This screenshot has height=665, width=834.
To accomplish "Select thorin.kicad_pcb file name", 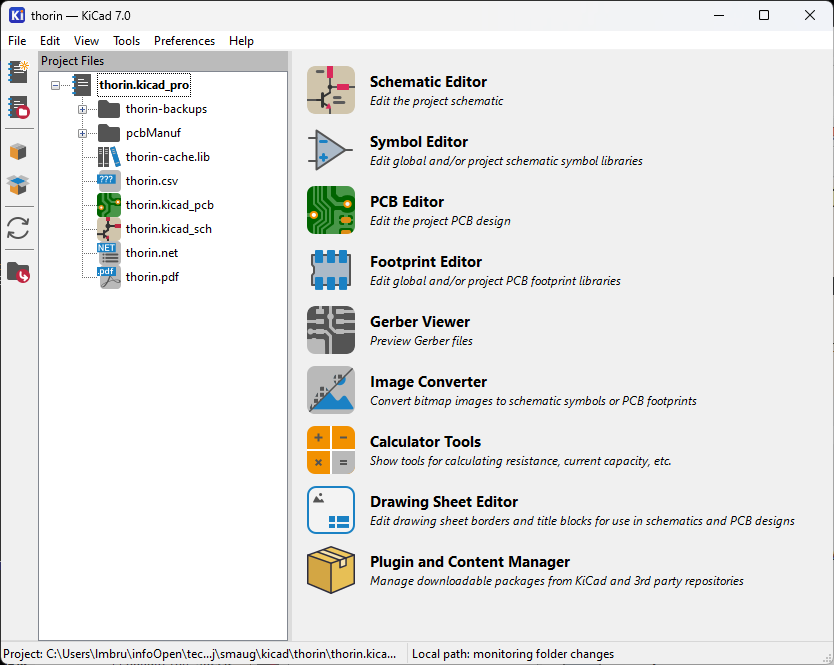I will click(170, 205).
